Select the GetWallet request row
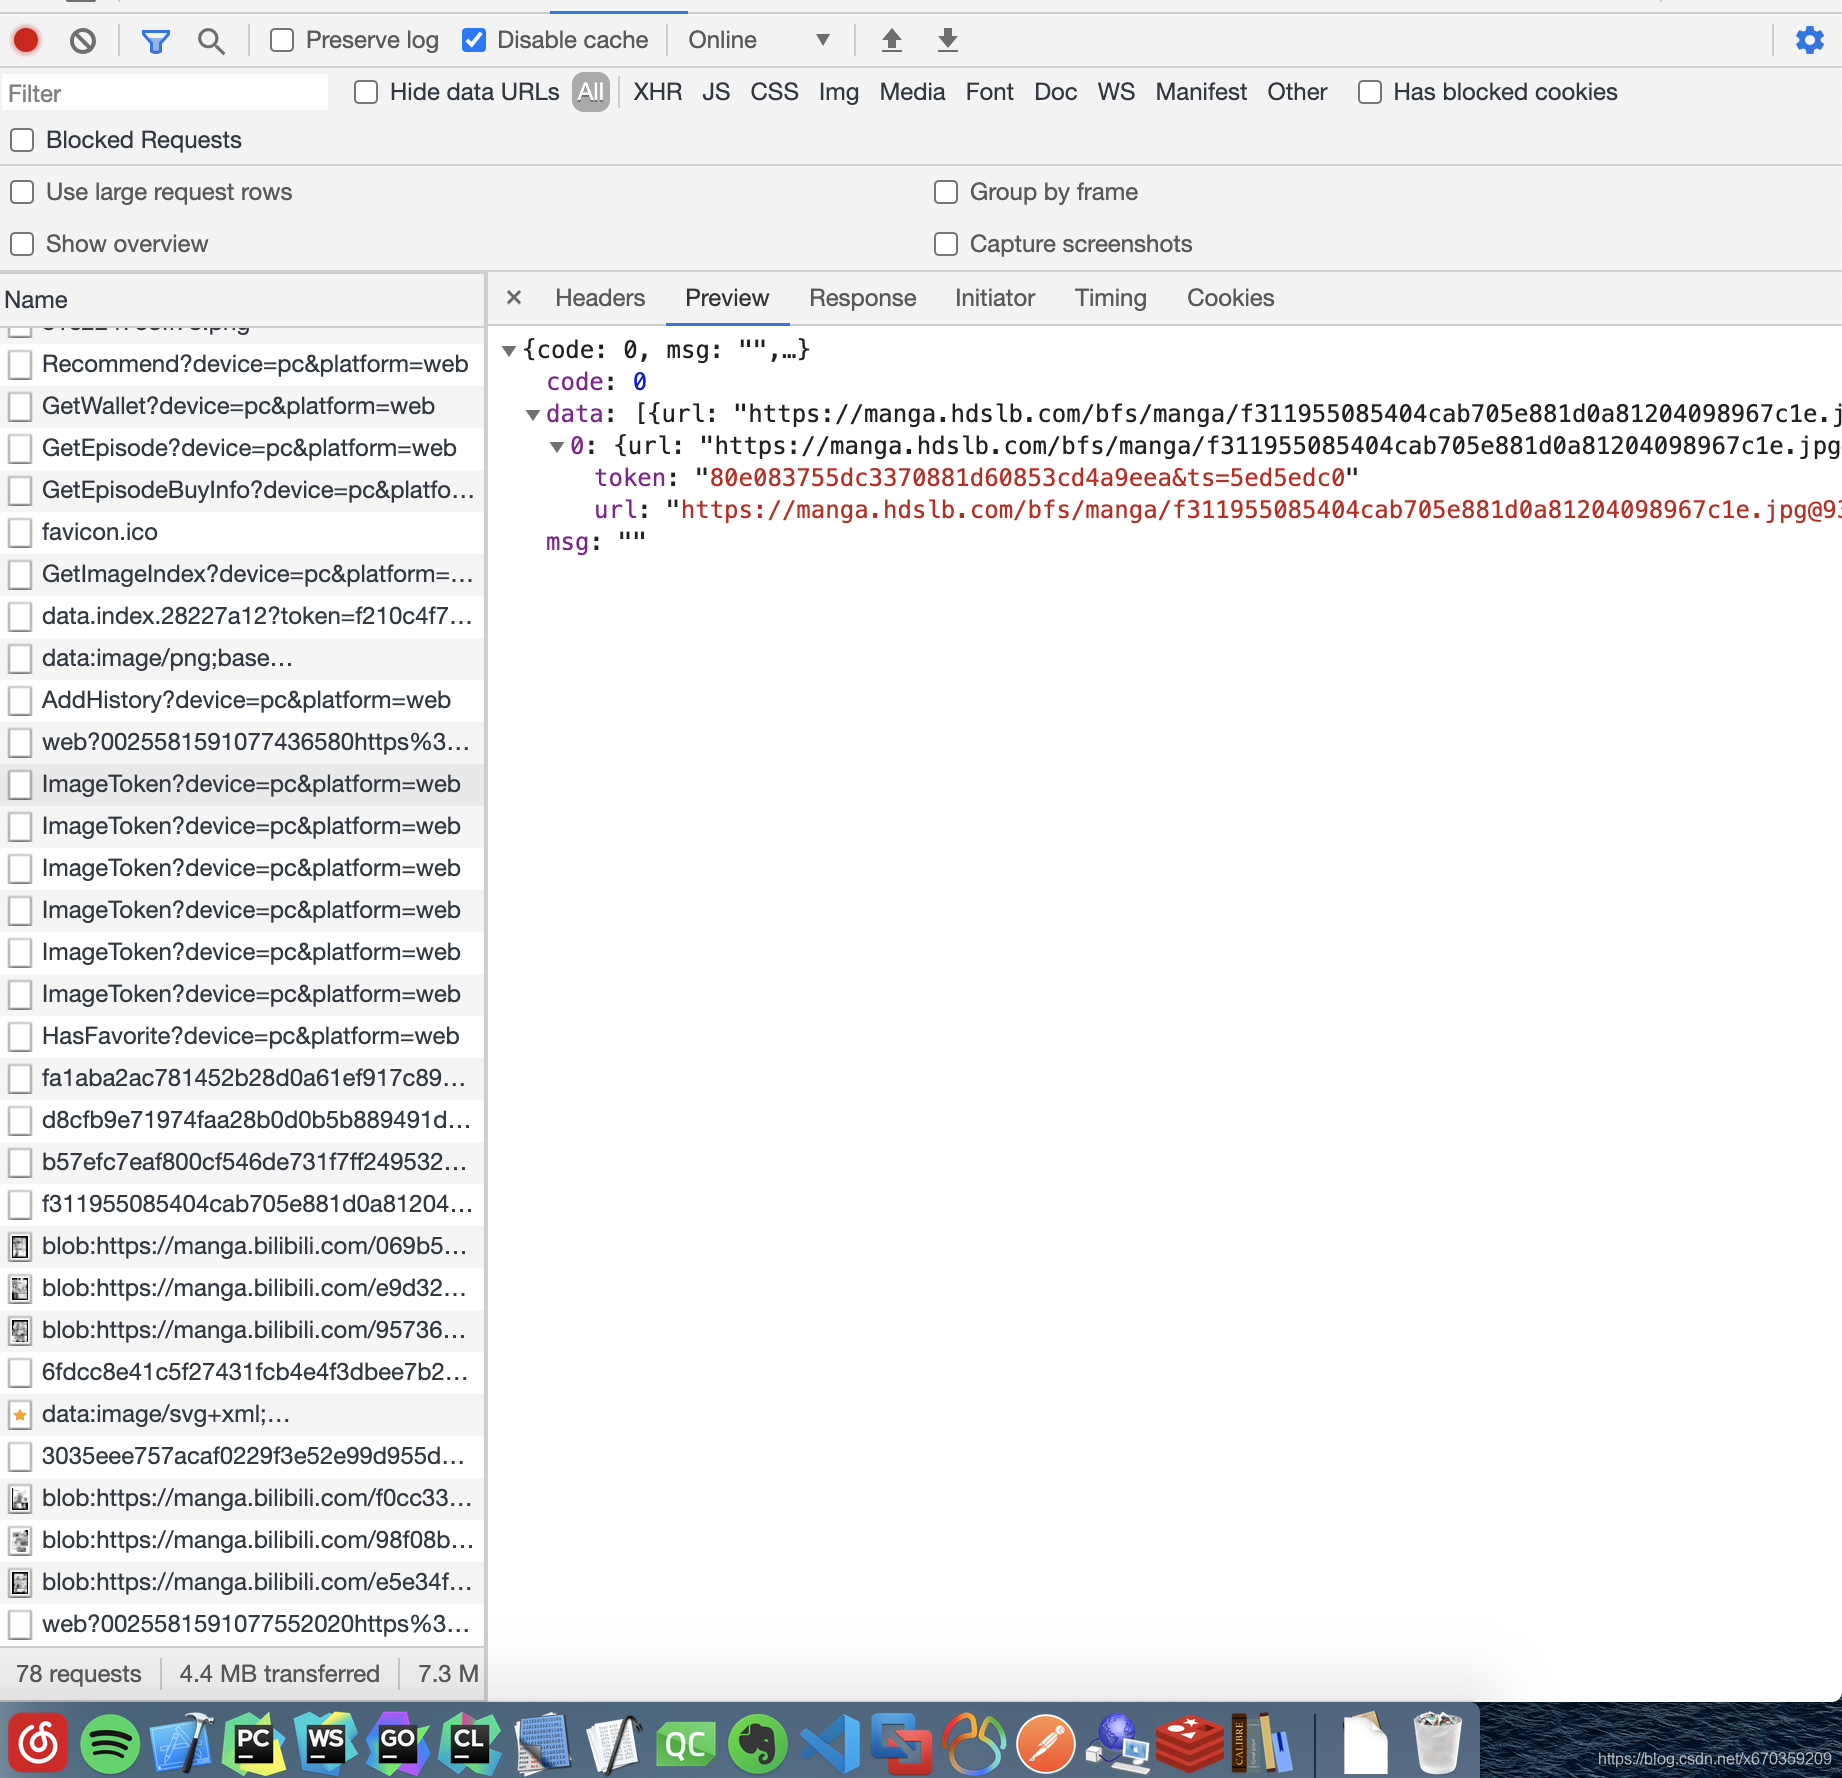The height and width of the screenshot is (1778, 1842). tap(242, 406)
